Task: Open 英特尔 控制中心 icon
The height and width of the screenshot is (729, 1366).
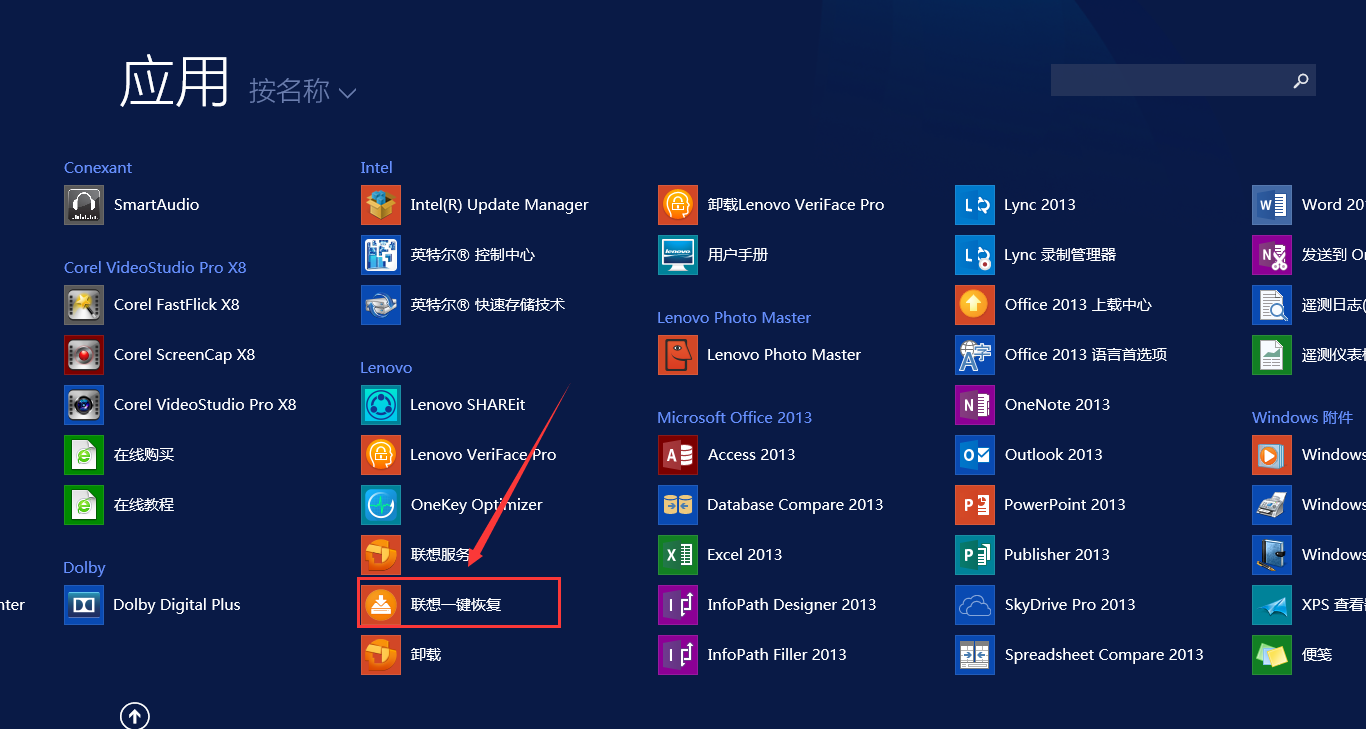Action: (381, 255)
